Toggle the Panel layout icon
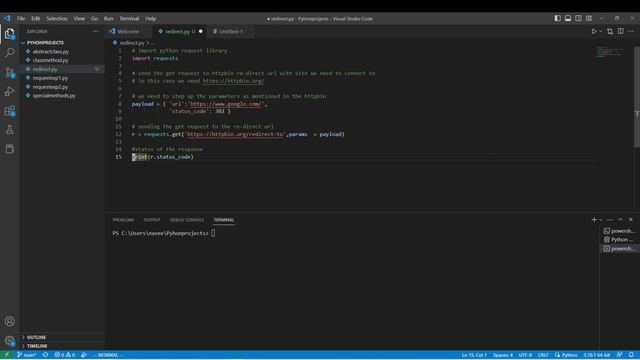Screen dimensions: 640x360 coord(568,18)
